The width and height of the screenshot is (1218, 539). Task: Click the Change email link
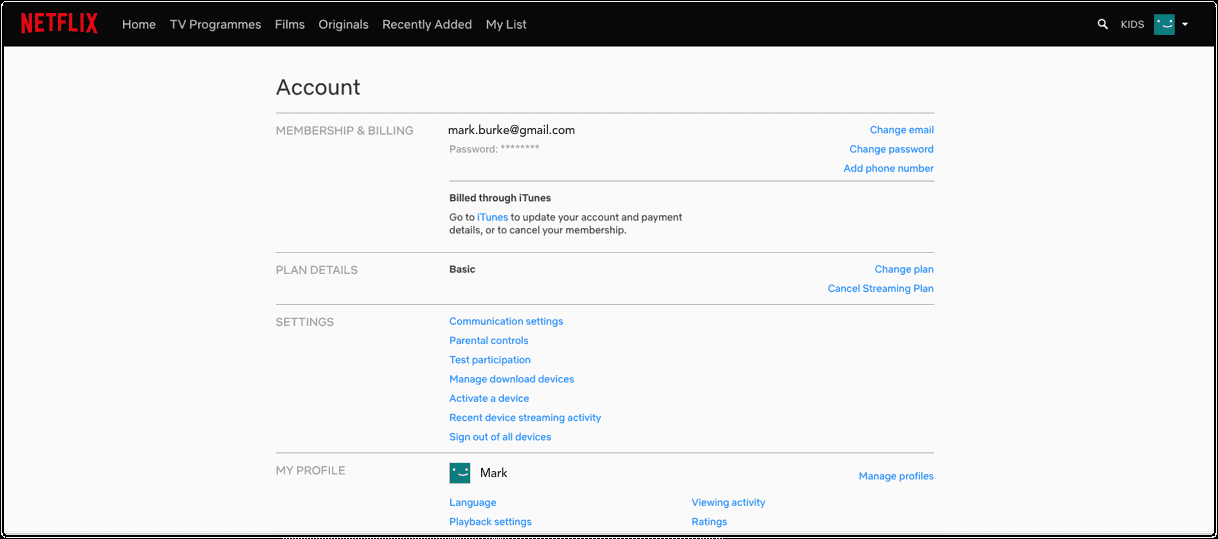(x=902, y=130)
